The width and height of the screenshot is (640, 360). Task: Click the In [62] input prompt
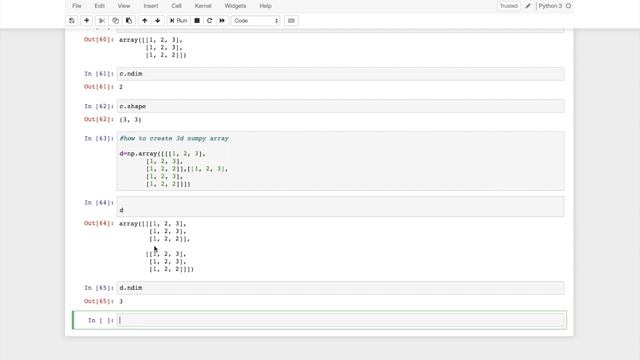(99, 106)
